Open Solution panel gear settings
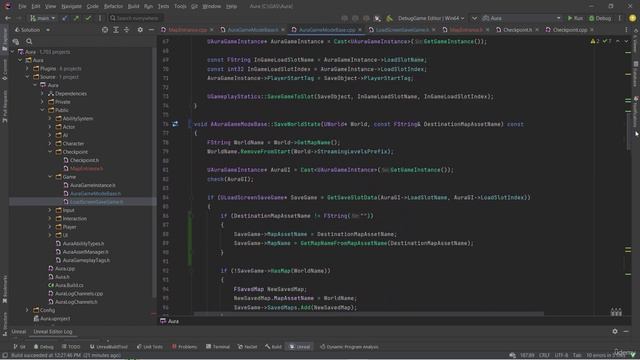The width and height of the screenshot is (640, 360). [140, 30]
